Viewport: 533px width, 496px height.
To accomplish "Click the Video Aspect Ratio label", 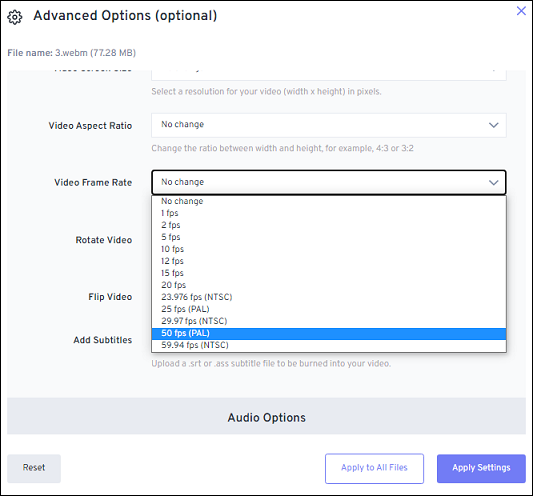I will pyautogui.click(x=90, y=126).
